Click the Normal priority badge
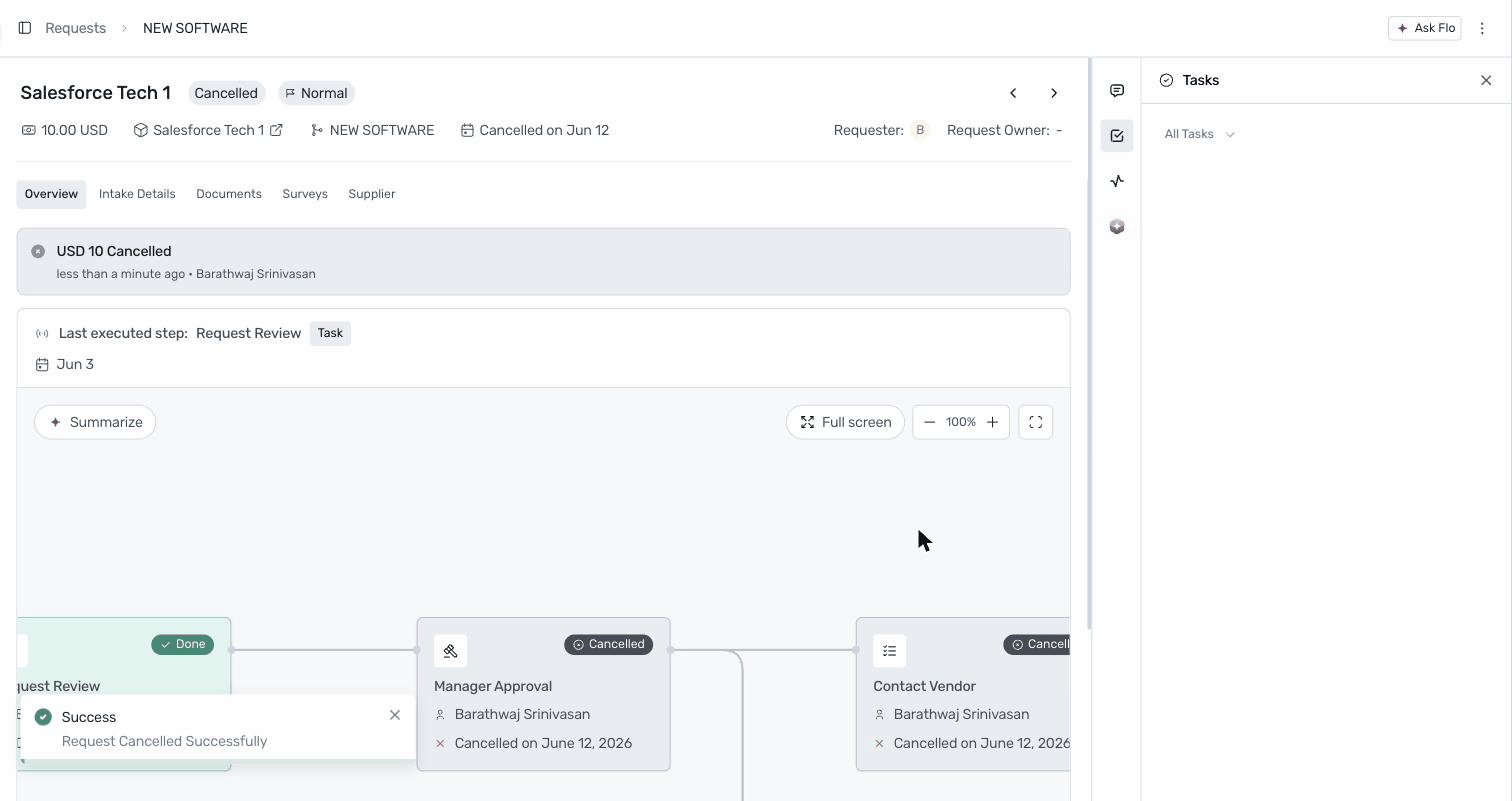The image size is (1512, 801). 316,93
